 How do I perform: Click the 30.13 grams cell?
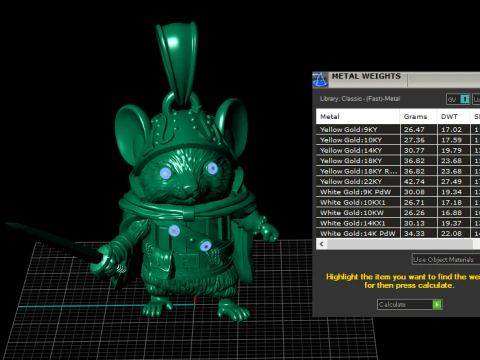[418, 223]
